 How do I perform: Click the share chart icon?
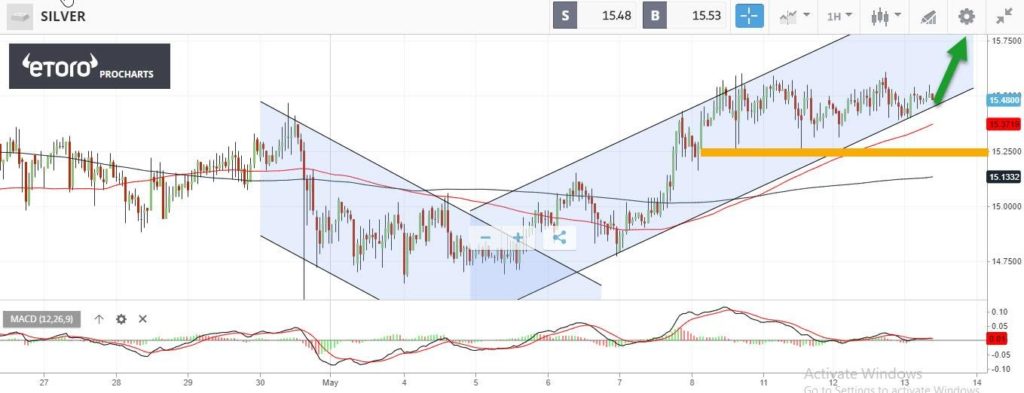tap(560, 238)
